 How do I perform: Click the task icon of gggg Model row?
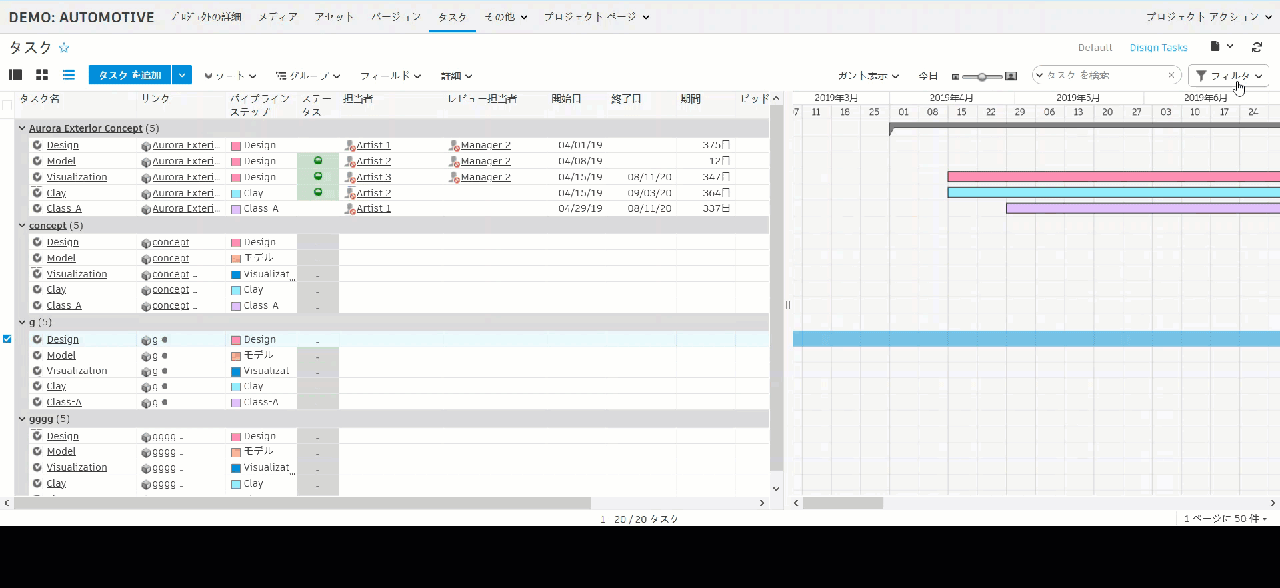point(37,452)
